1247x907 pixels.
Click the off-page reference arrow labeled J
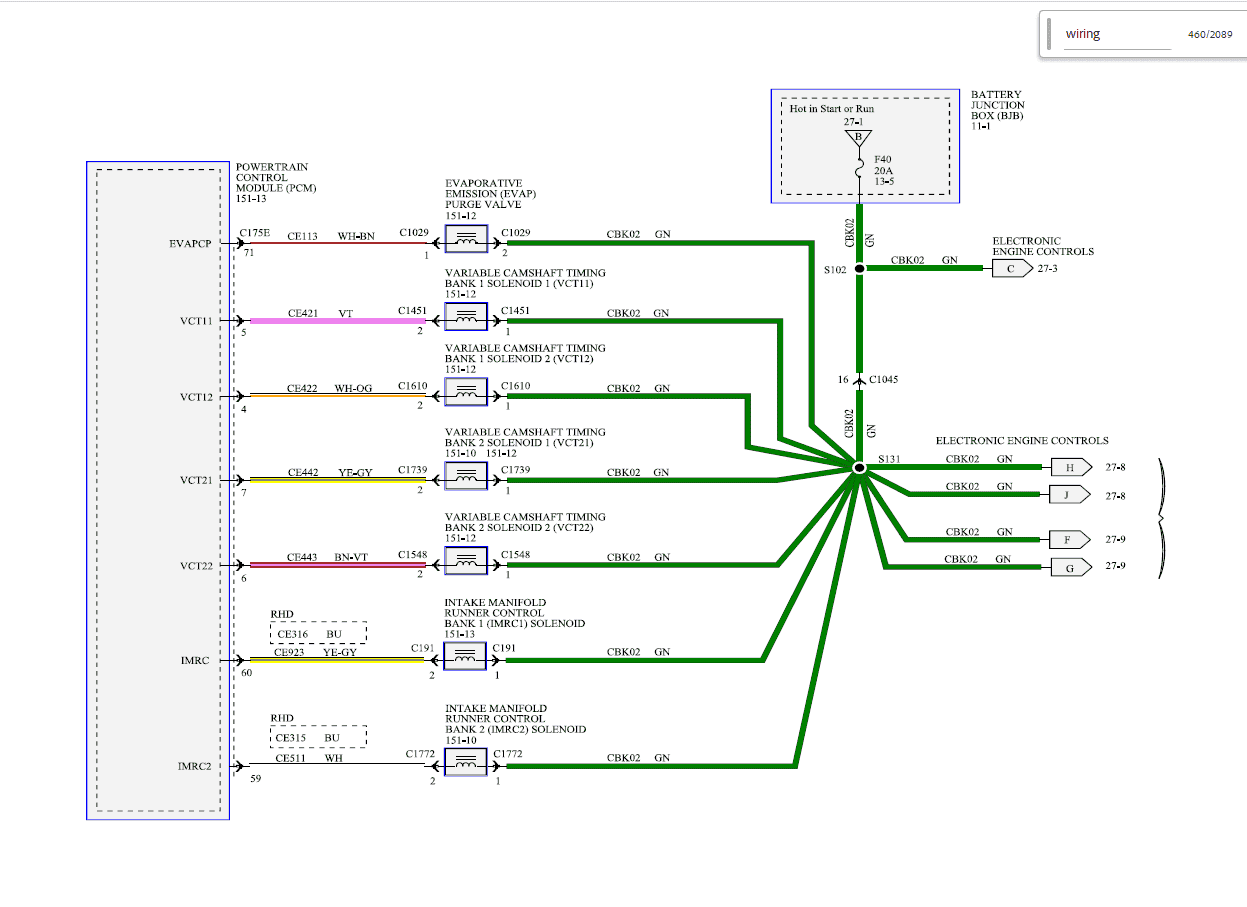pyautogui.click(x=1070, y=494)
